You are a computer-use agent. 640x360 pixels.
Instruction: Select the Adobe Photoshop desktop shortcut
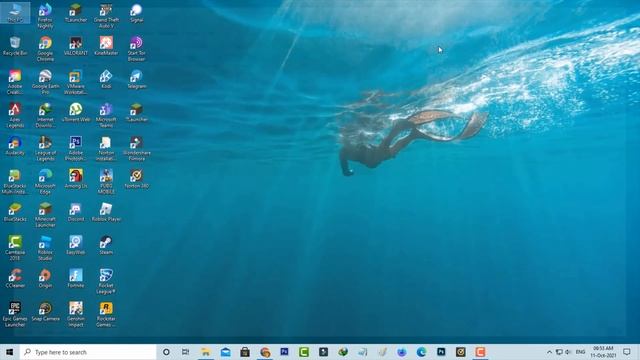pos(76,149)
